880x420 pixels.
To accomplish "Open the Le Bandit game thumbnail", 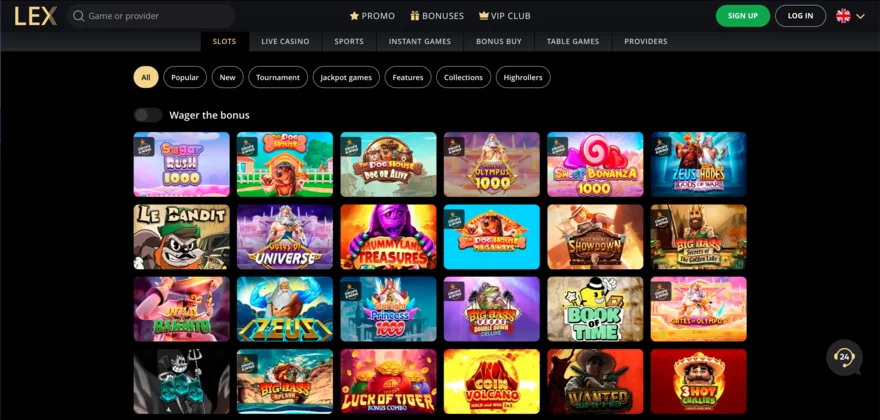I will coord(182,237).
